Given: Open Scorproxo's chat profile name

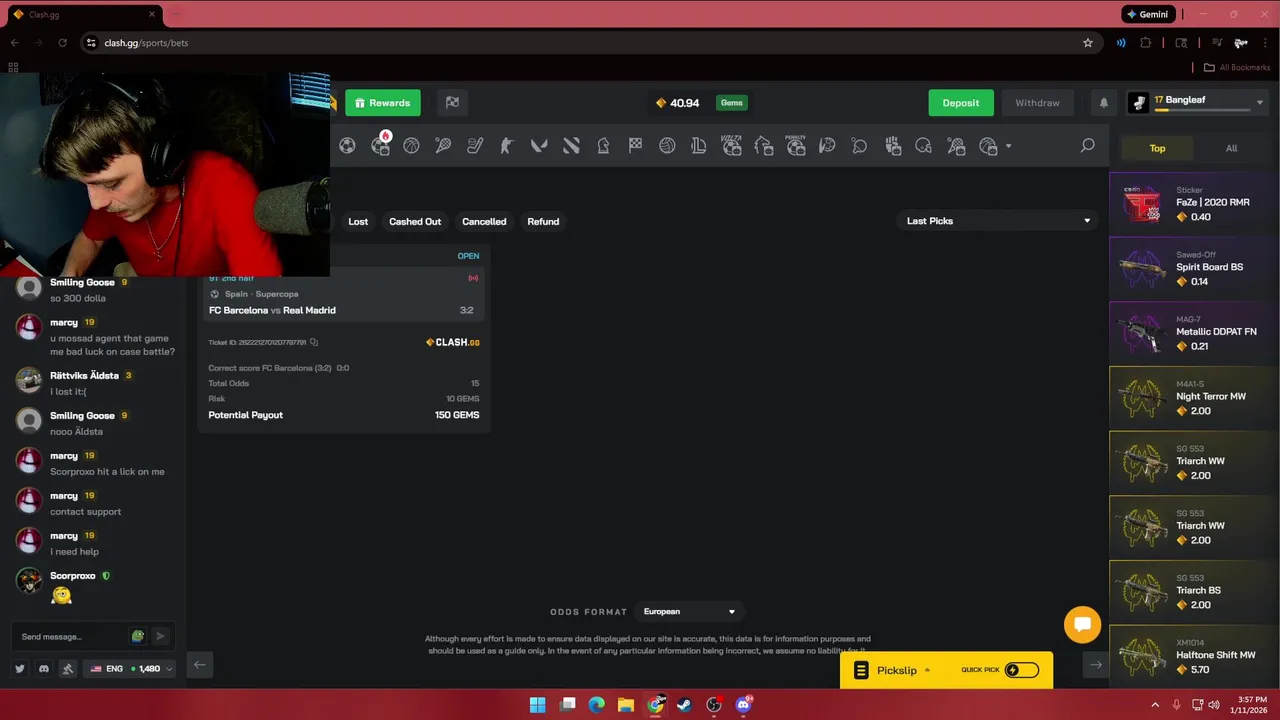Looking at the screenshot, I should point(73,576).
